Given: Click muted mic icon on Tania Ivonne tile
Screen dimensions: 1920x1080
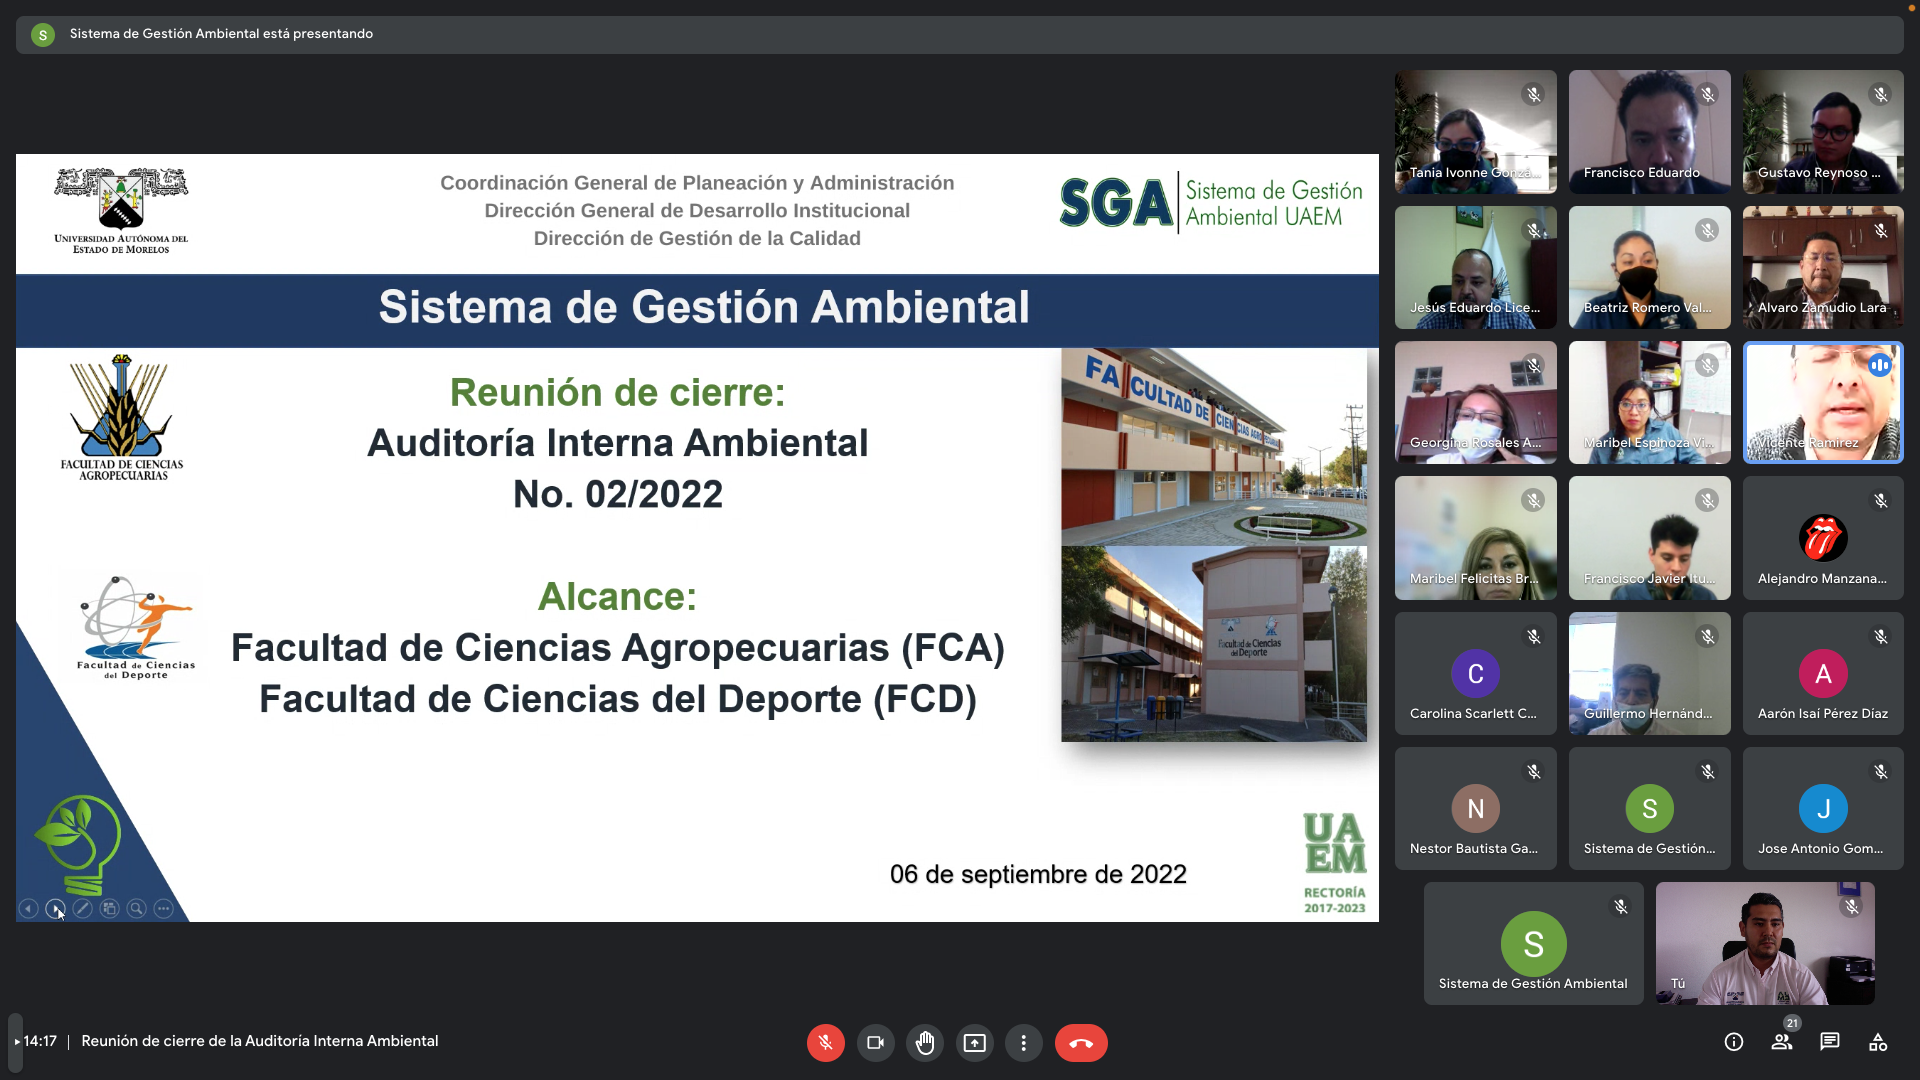Looking at the screenshot, I should 1533,95.
